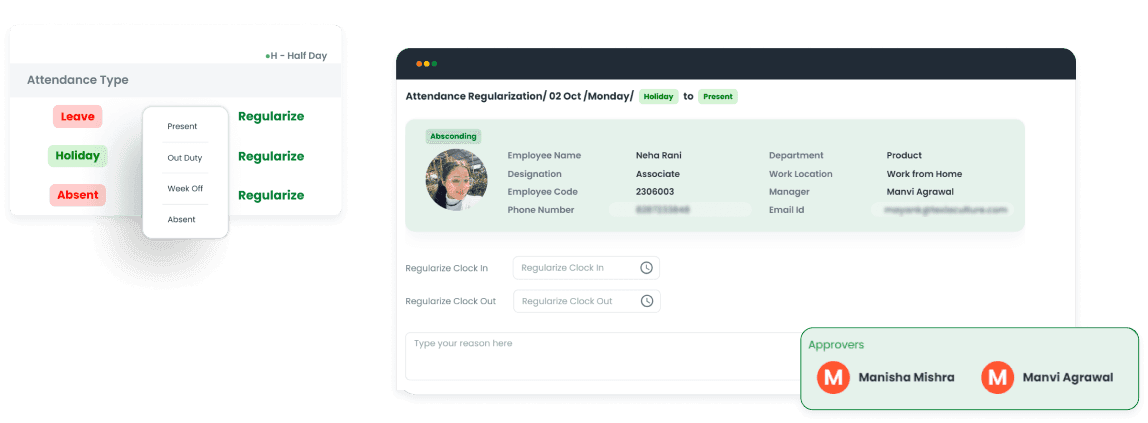Click the Employee Name label
This screenshot has width=1148, height=423.
click(x=544, y=155)
